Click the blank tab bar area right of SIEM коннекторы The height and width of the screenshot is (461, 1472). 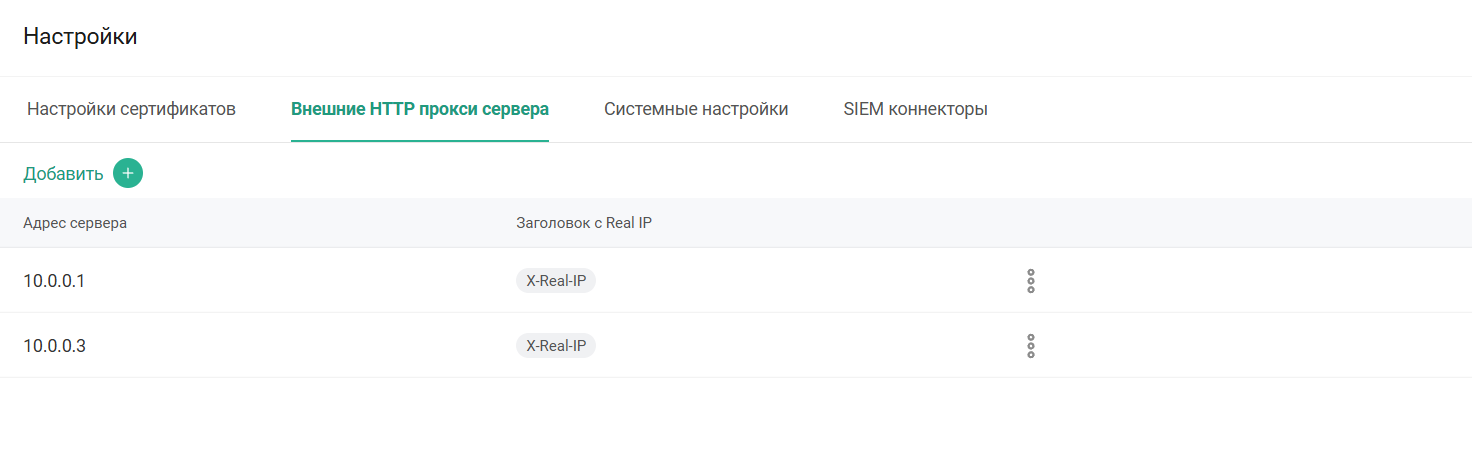pos(1230,109)
